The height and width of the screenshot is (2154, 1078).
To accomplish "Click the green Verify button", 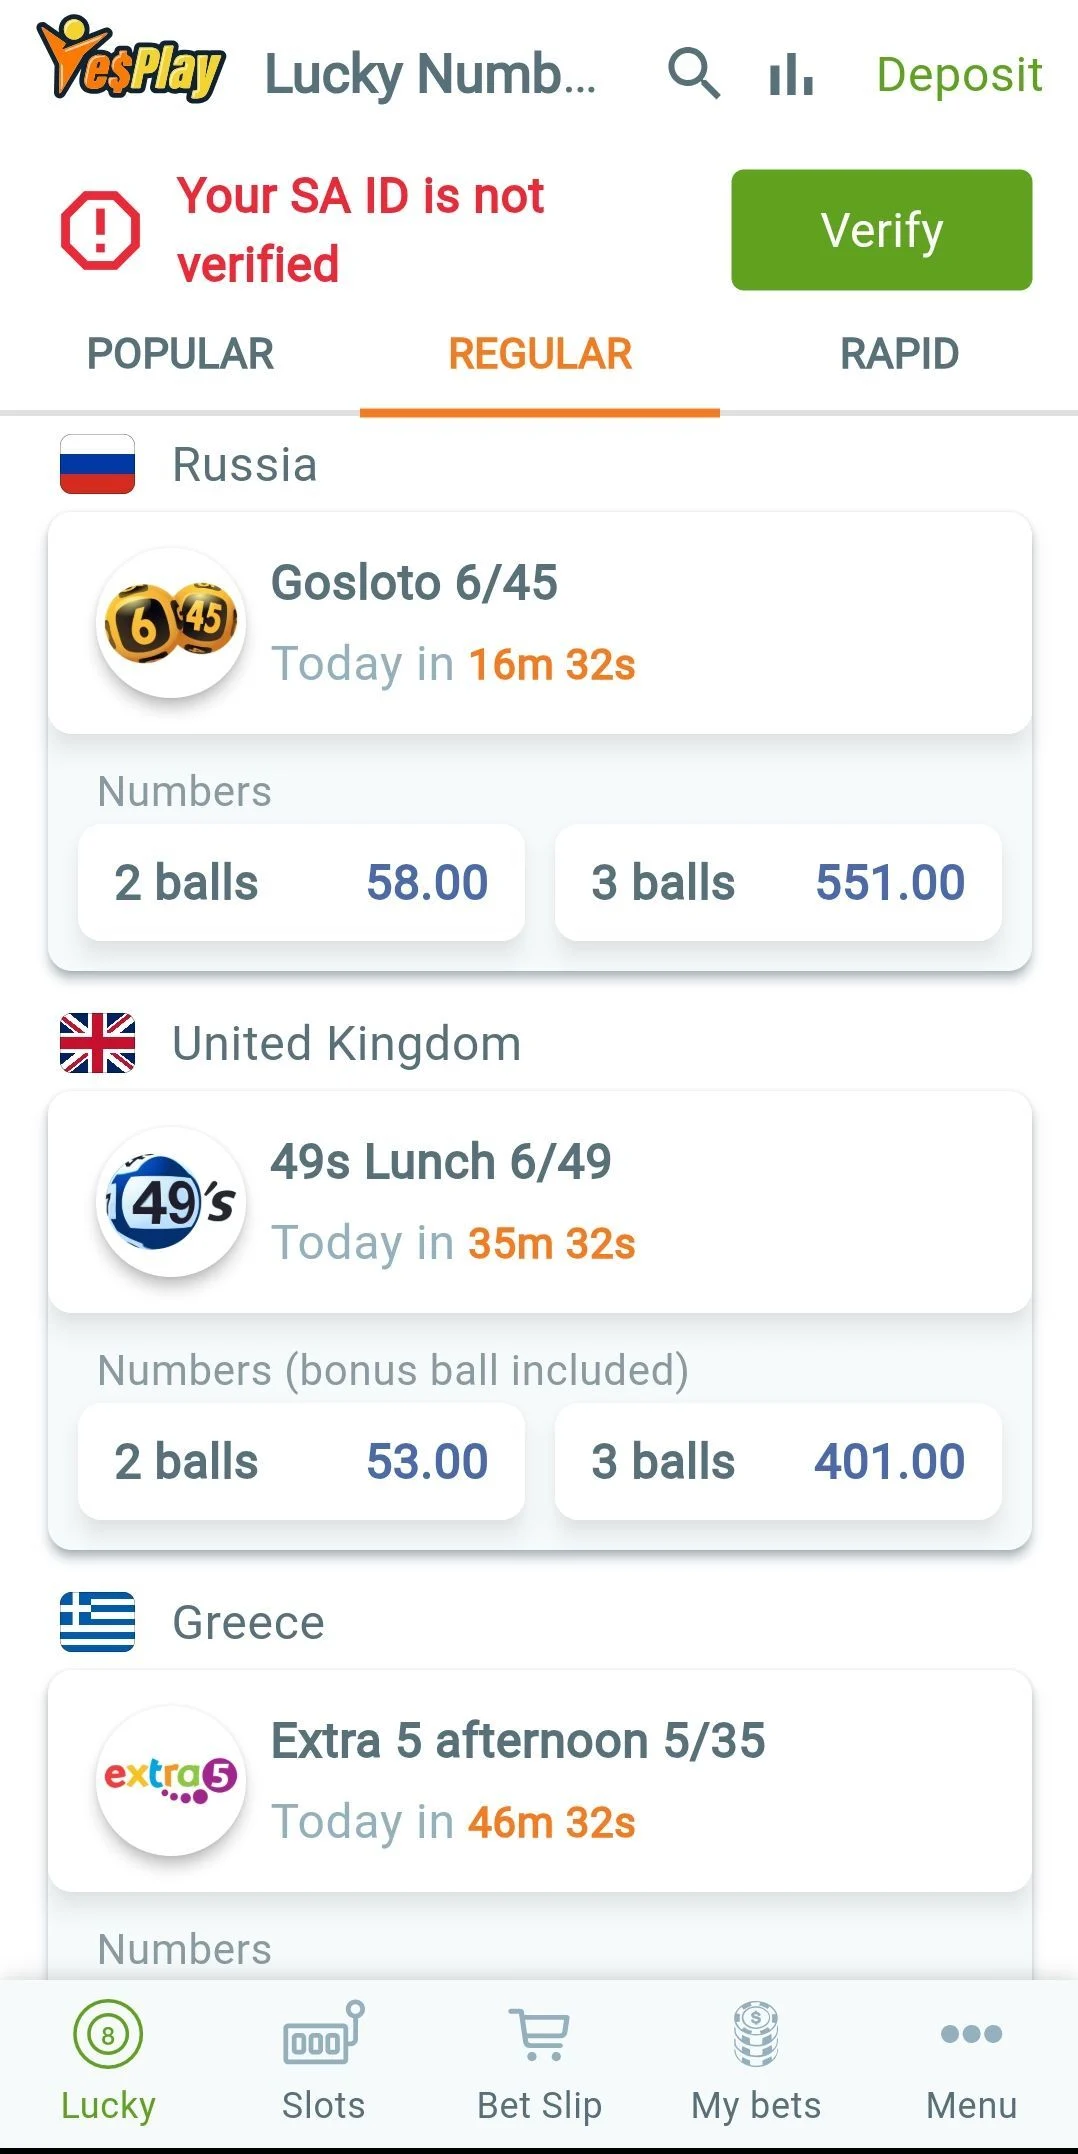I will point(882,230).
